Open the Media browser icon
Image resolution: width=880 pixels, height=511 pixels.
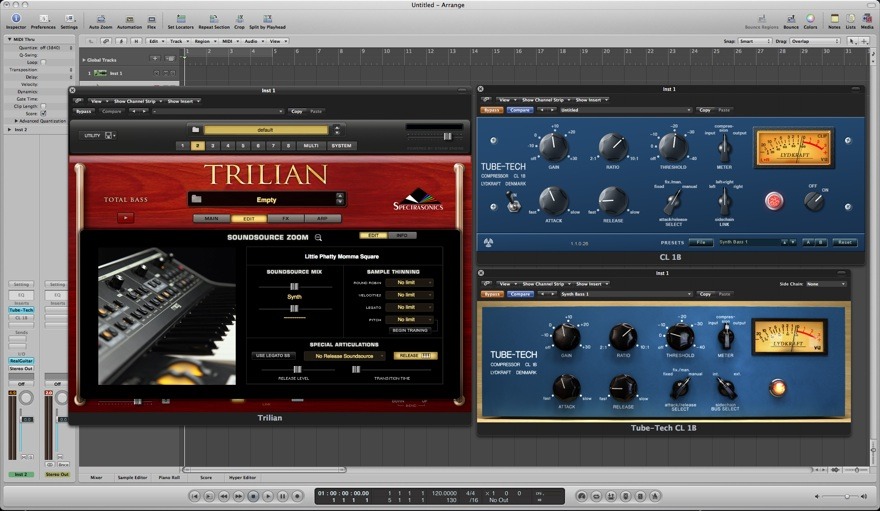(x=867, y=19)
